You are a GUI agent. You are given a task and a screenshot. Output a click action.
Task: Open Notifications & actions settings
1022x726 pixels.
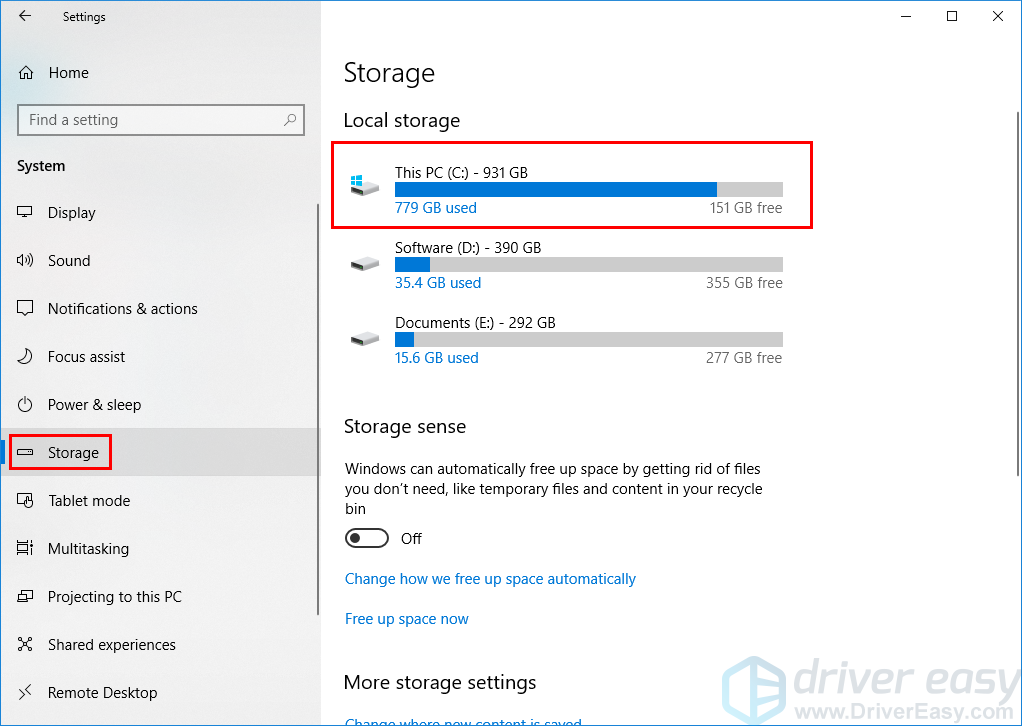click(122, 308)
